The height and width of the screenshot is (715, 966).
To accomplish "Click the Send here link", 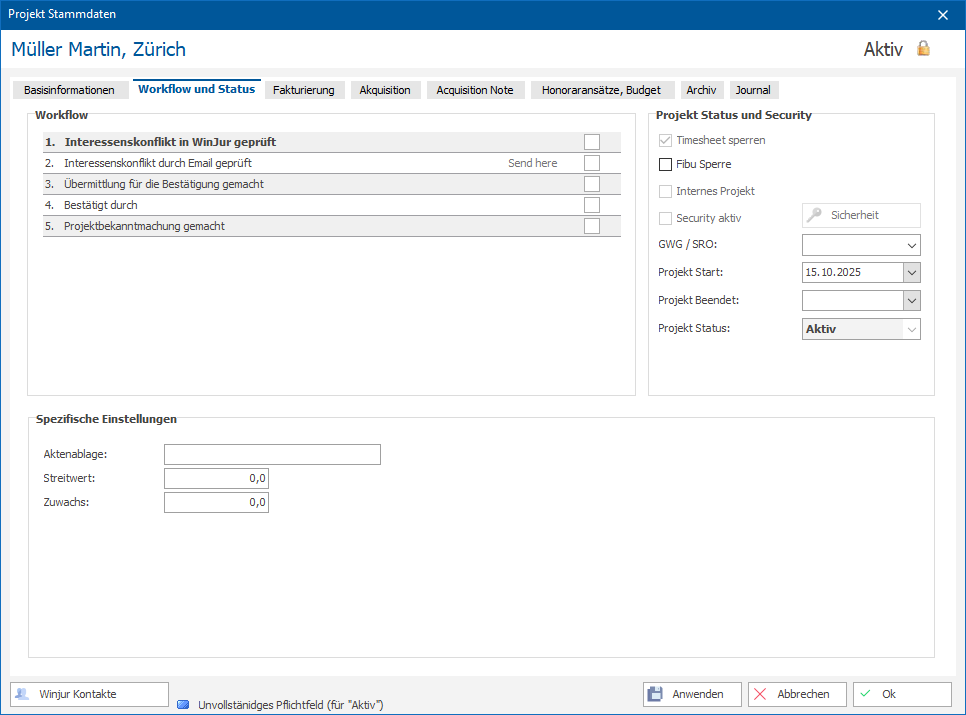I will [x=533, y=163].
